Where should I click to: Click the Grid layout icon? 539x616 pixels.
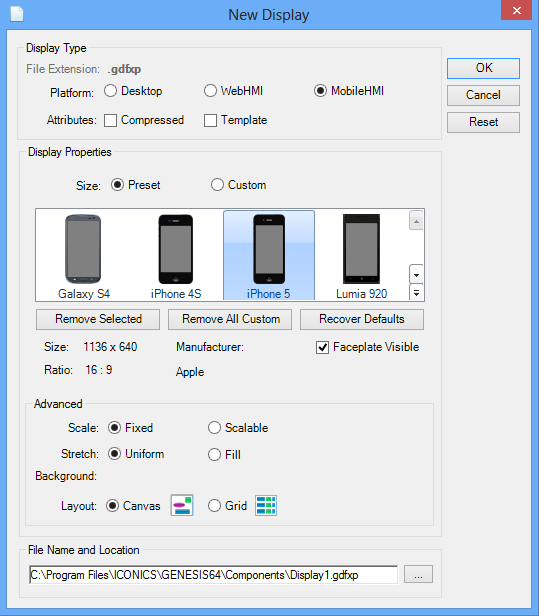(266, 505)
